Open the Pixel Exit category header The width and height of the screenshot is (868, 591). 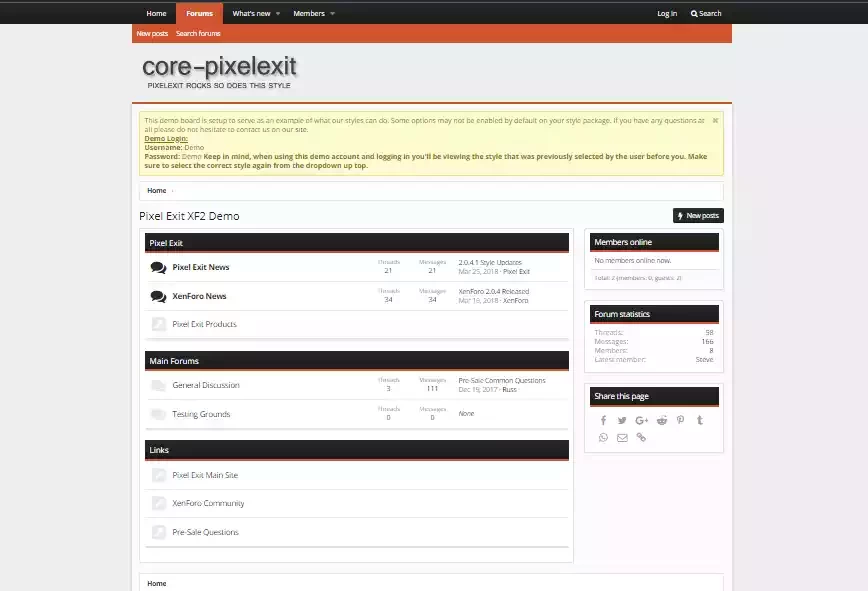166,243
